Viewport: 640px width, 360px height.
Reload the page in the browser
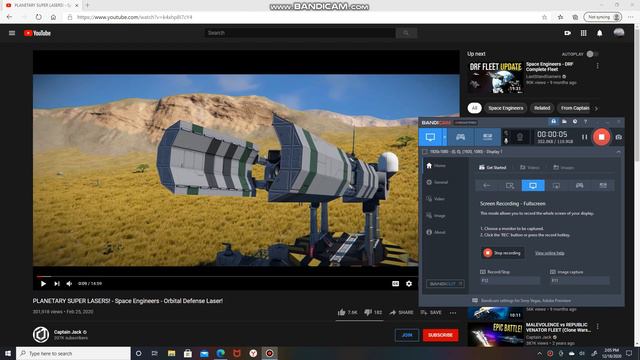point(38,17)
